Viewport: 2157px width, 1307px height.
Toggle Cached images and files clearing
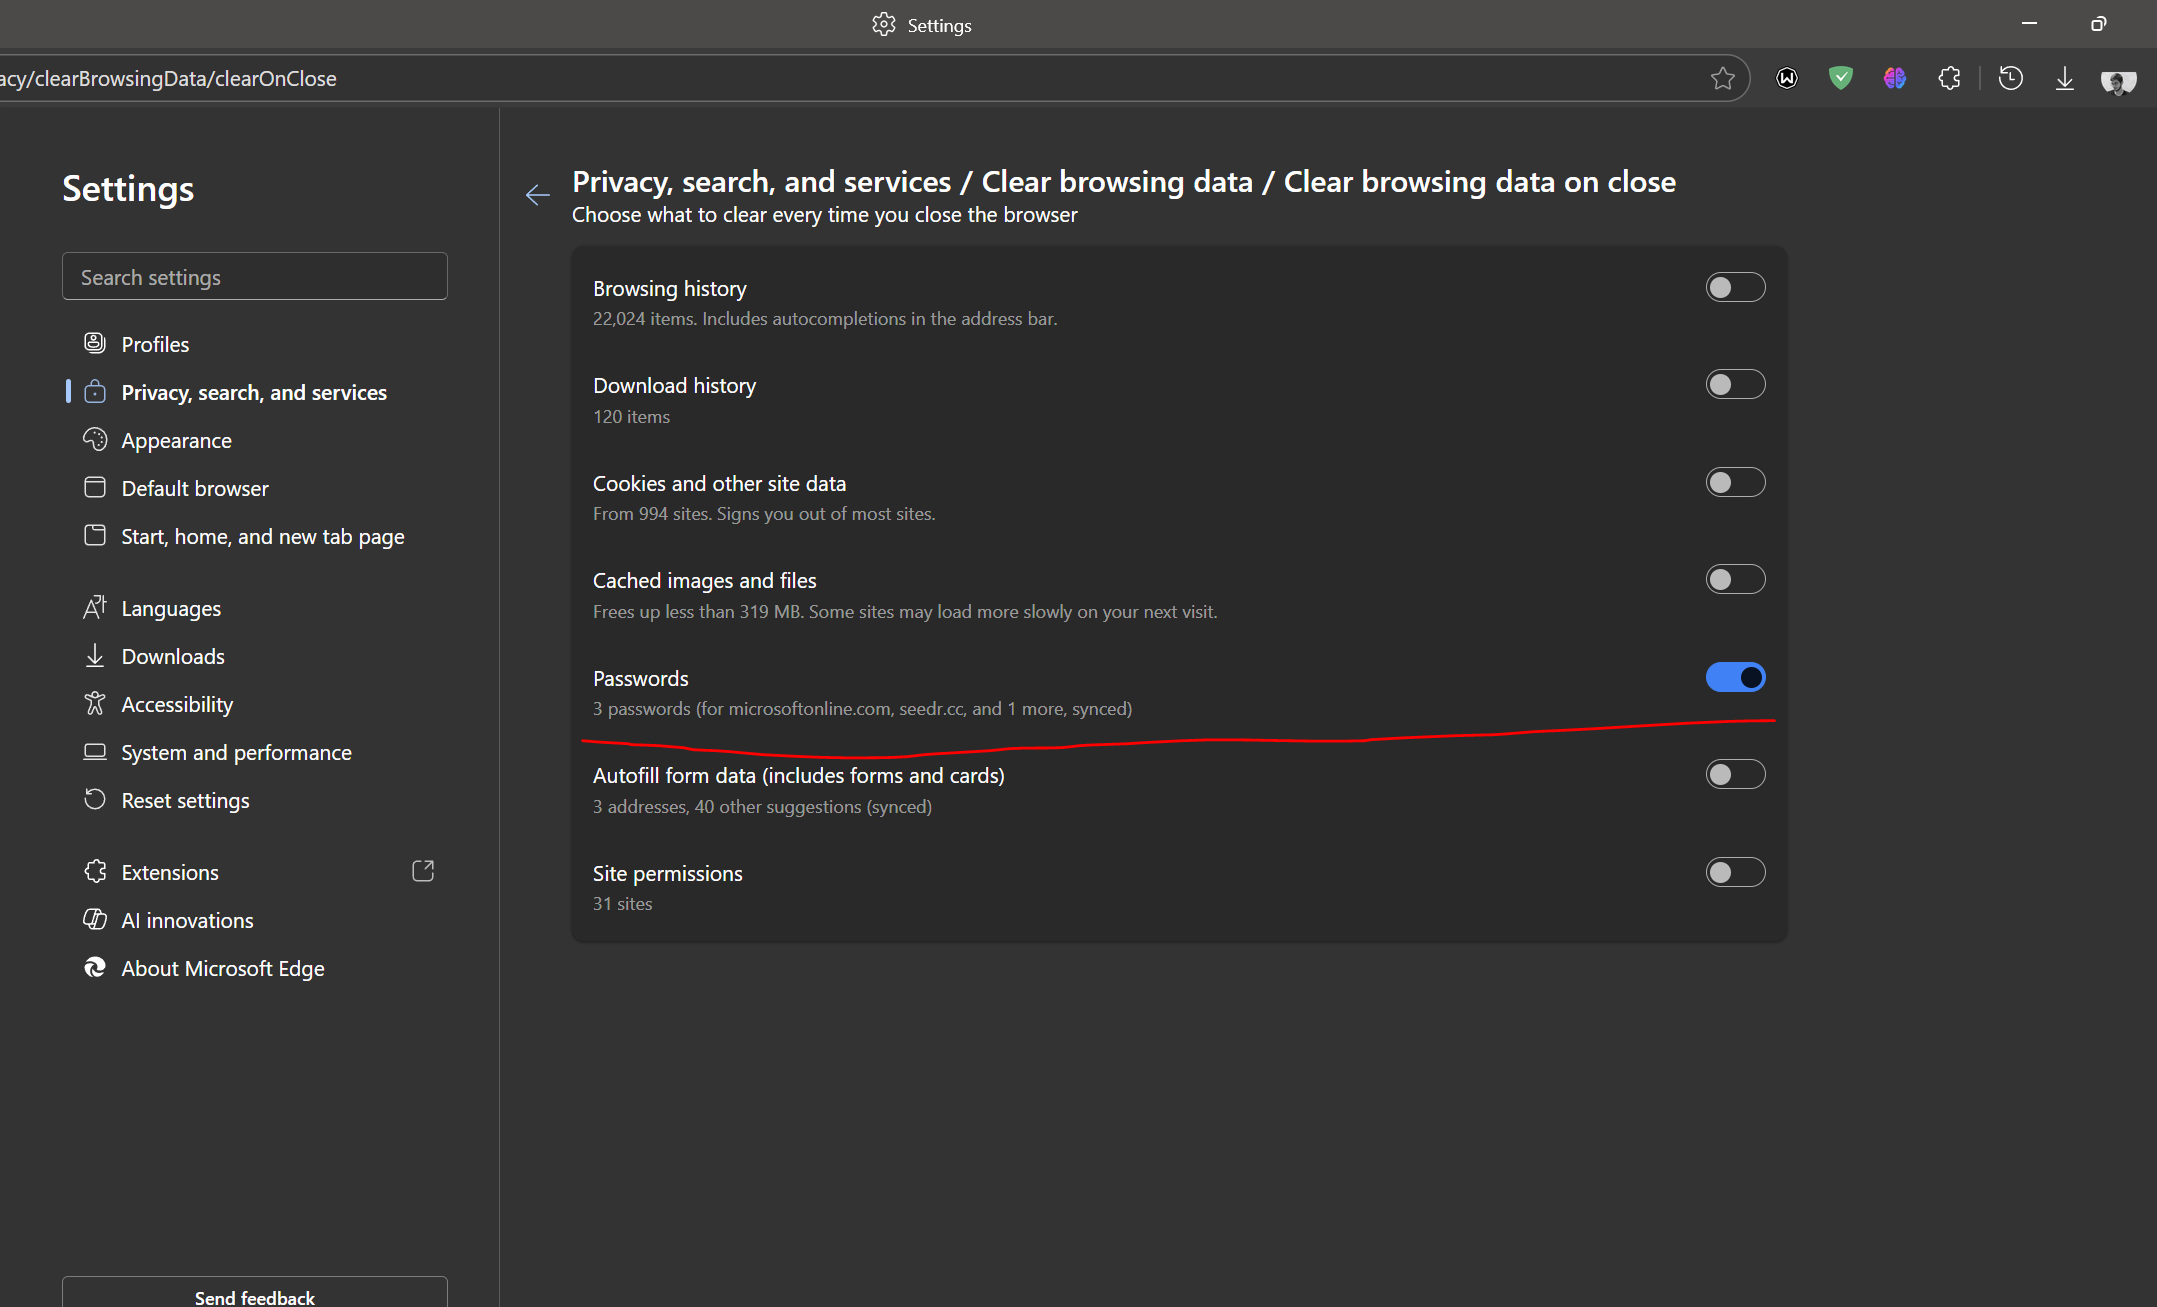pos(1735,580)
